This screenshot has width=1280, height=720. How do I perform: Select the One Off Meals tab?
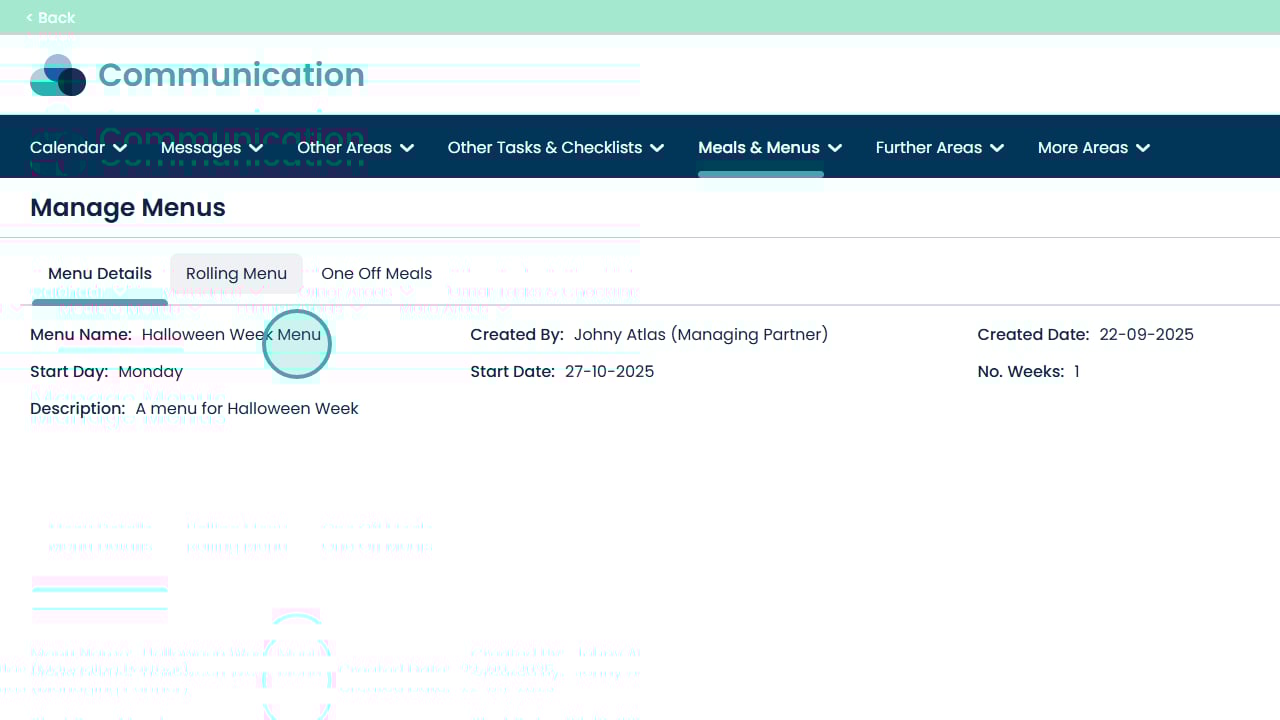pyautogui.click(x=377, y=274)
